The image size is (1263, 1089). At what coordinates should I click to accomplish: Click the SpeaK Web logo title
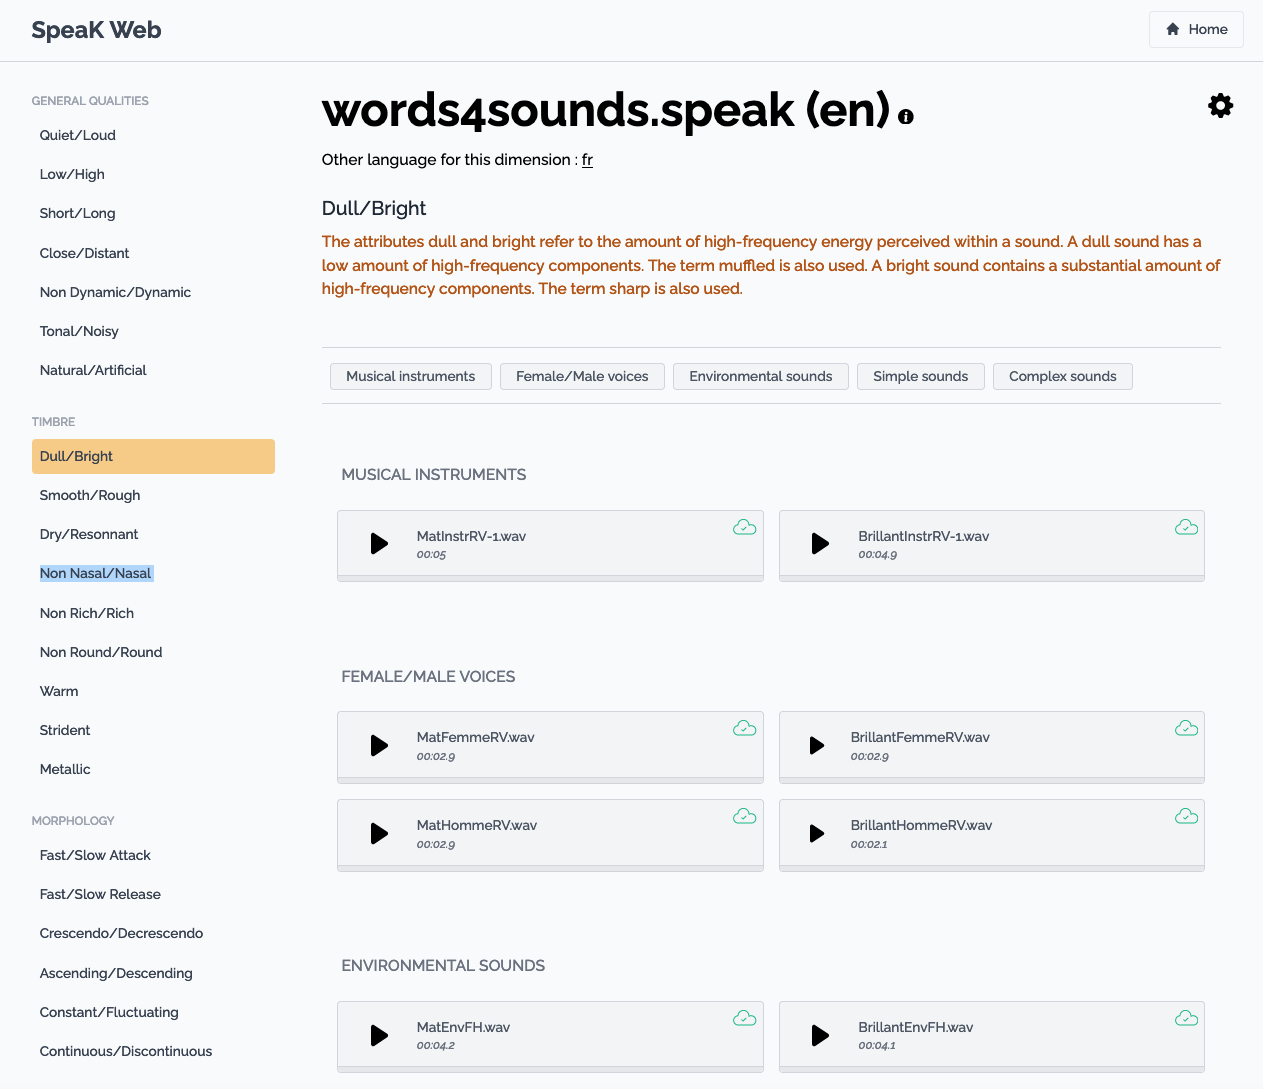pos(96,30)
